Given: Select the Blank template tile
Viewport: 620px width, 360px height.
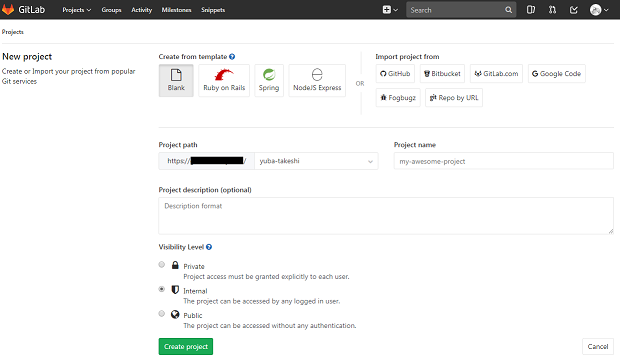Looking at the screenshot, I should (176, 80).
